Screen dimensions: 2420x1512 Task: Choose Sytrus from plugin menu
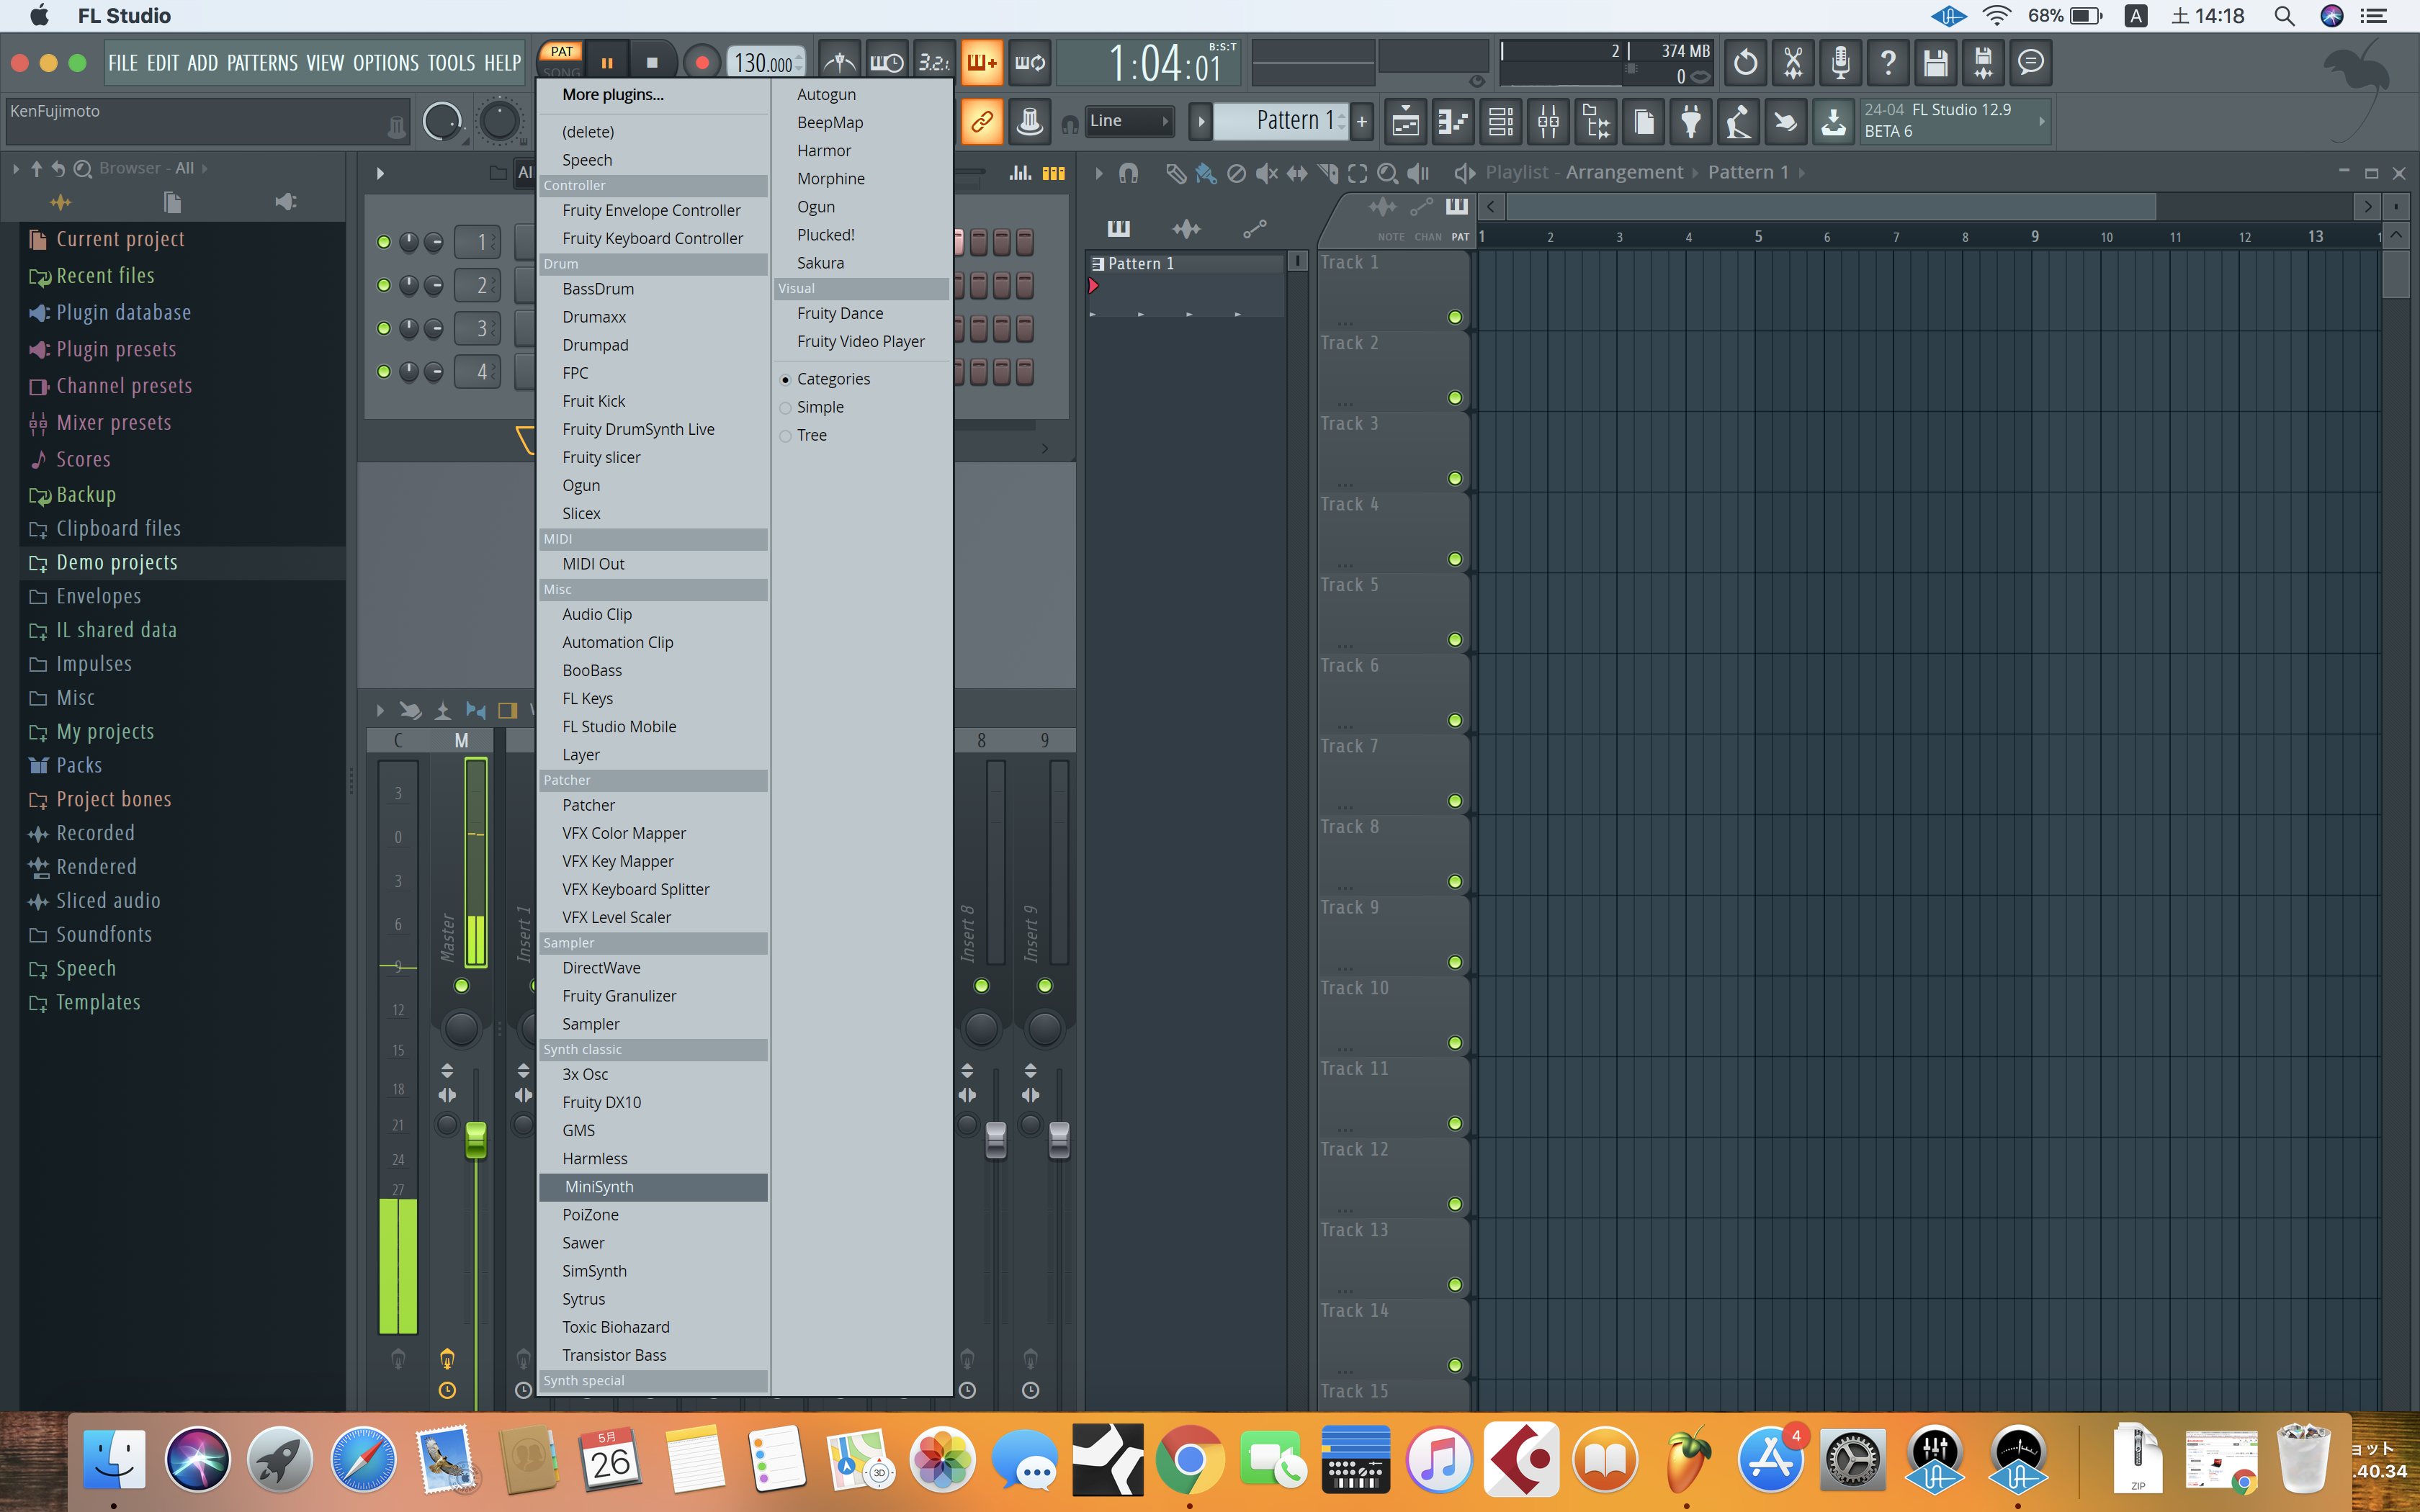(653, 1299)
